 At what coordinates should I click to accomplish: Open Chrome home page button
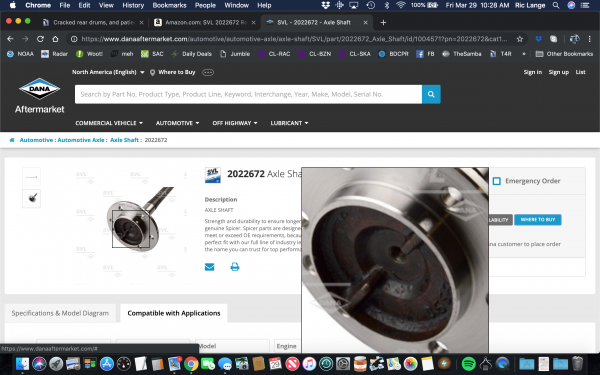tap(55, 39)
